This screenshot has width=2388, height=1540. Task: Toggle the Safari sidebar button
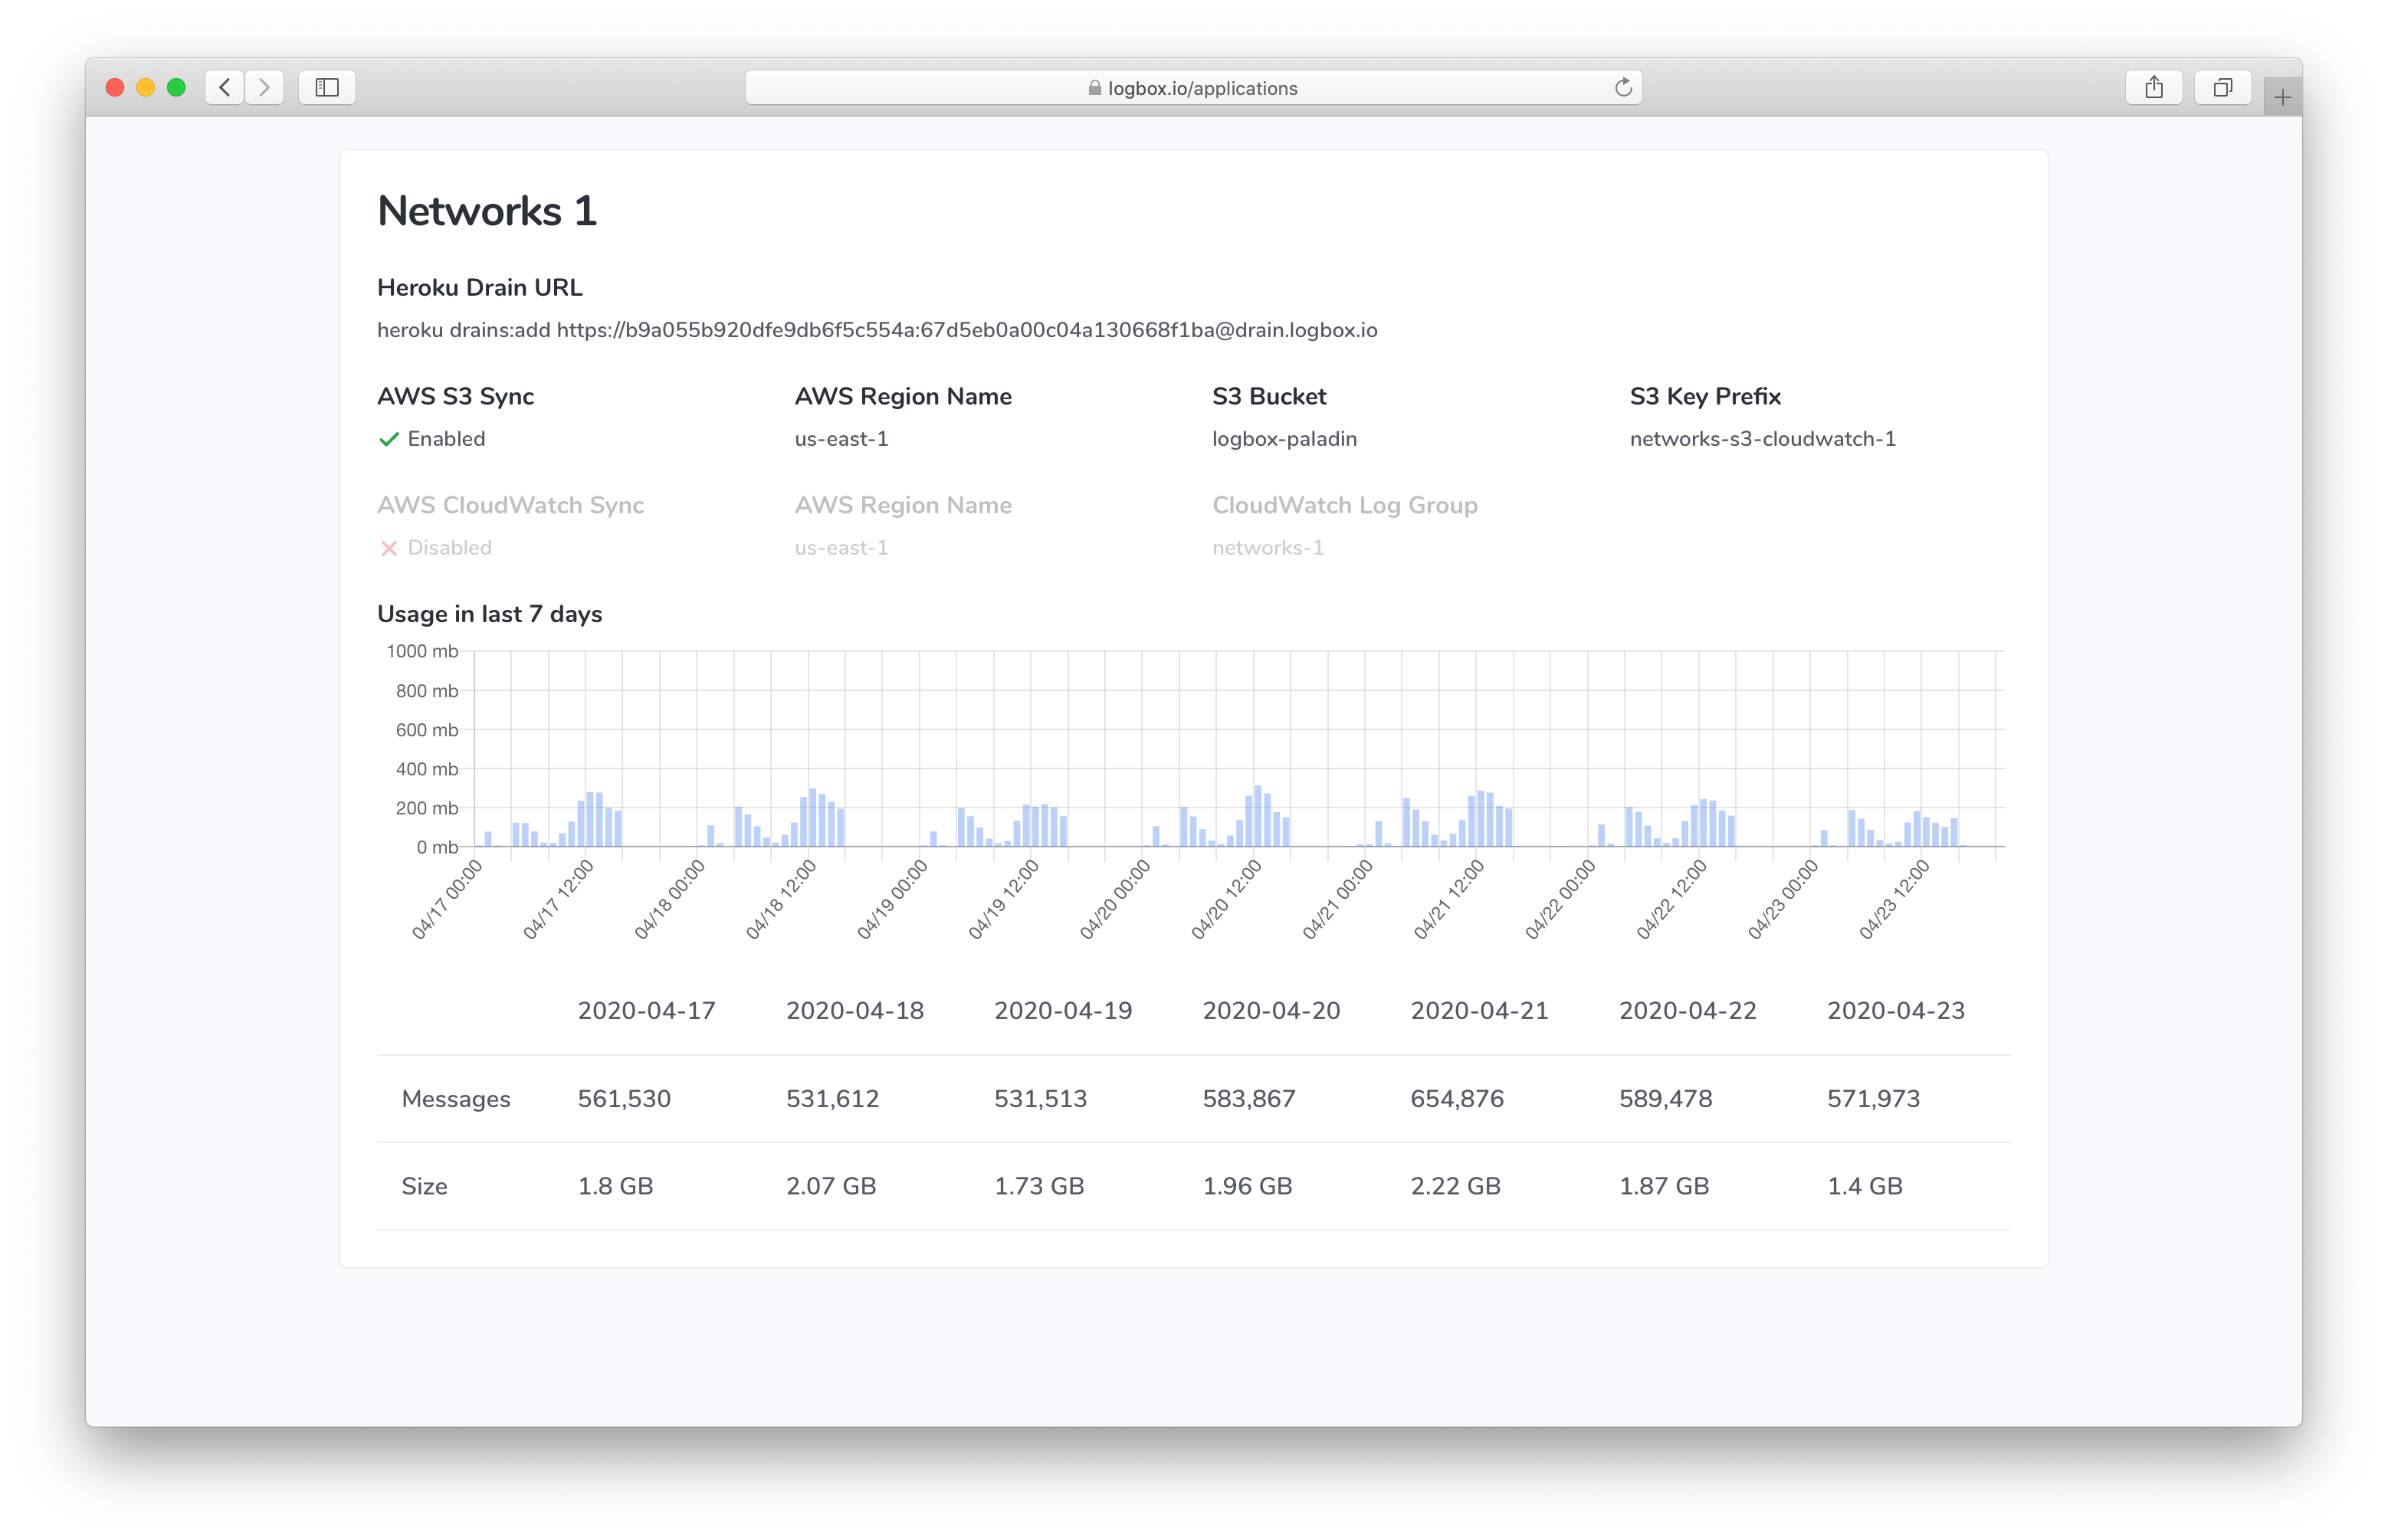tap(327, 88)
